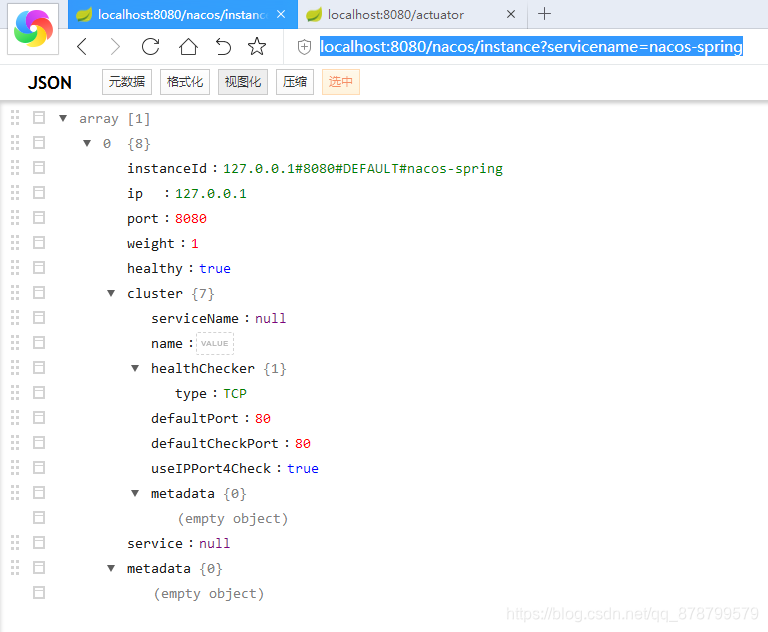Grab the drag handle of the type row

tap(15, 392)
